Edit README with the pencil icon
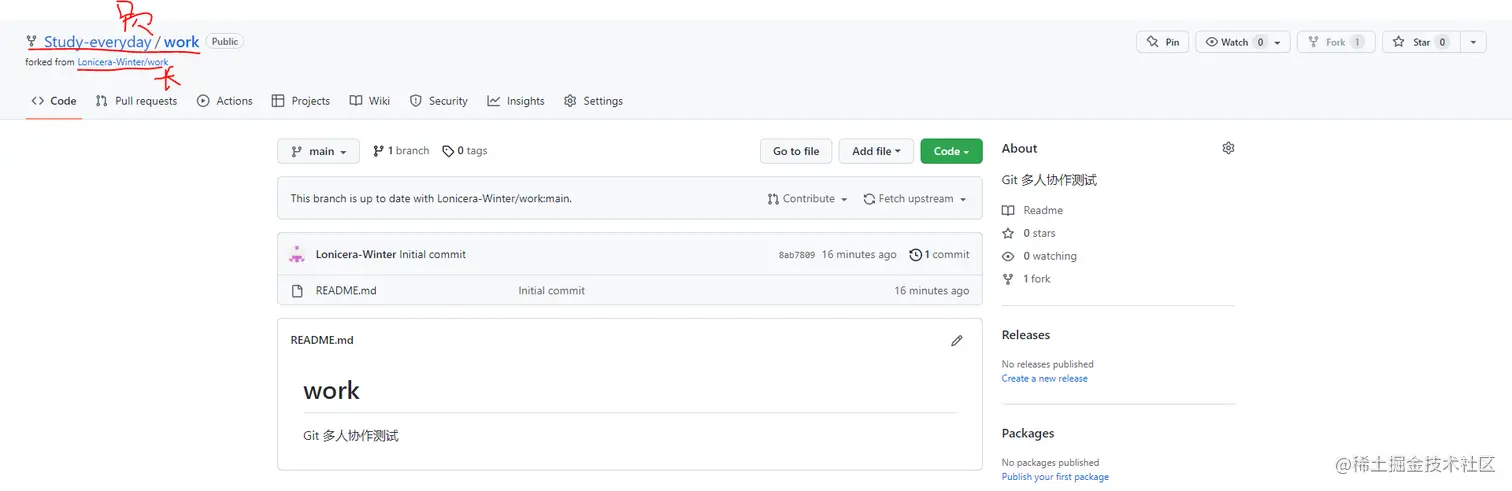The image size is (1512, 491). pyautogui.click(x=957, y=340)
